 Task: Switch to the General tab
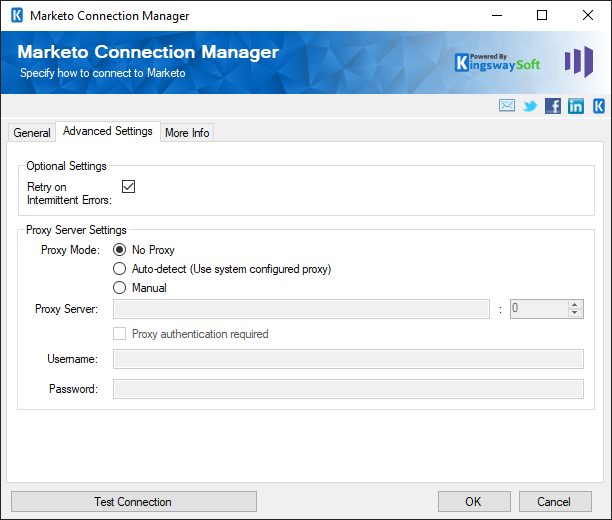point(32,133)
